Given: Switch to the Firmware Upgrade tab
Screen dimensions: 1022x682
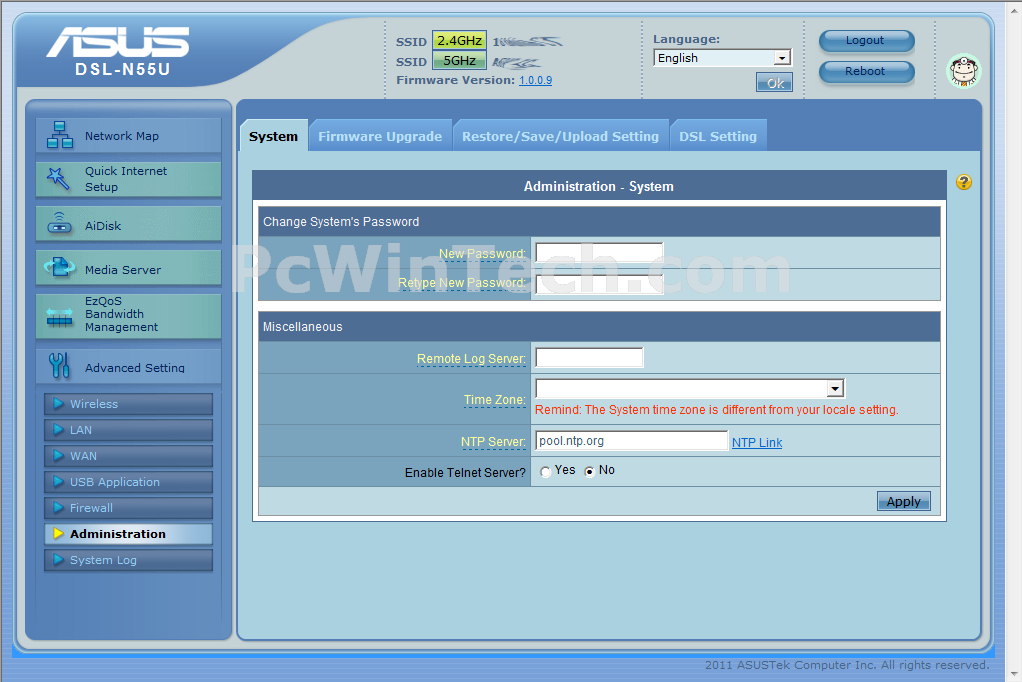Looking at the screenshot, I should click(380, 136).
